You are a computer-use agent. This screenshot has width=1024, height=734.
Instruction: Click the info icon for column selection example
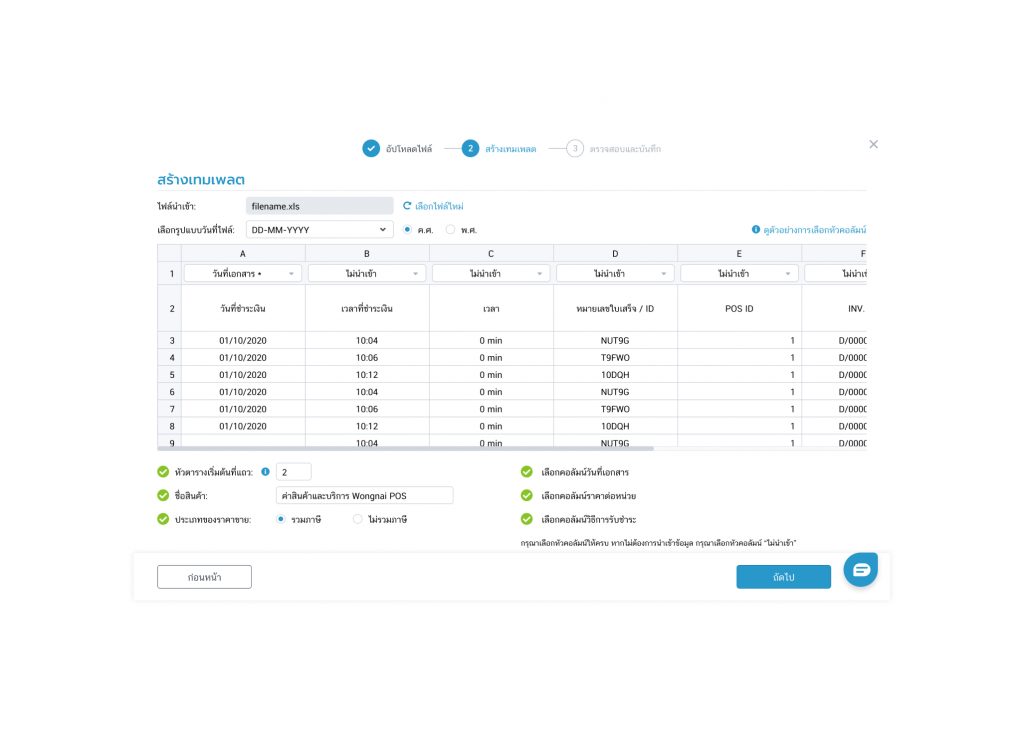tap(756, 230)
